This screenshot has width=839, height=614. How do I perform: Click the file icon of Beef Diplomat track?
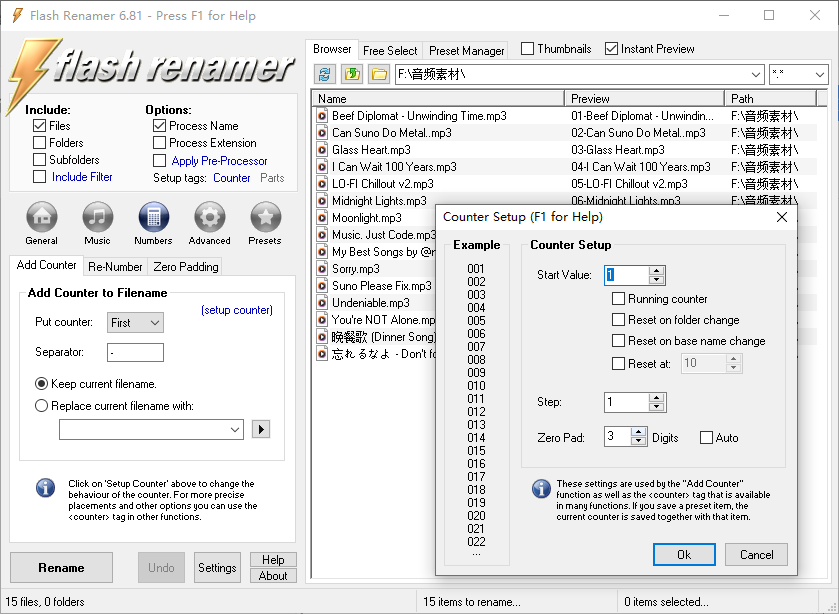[x=322, y=116]
